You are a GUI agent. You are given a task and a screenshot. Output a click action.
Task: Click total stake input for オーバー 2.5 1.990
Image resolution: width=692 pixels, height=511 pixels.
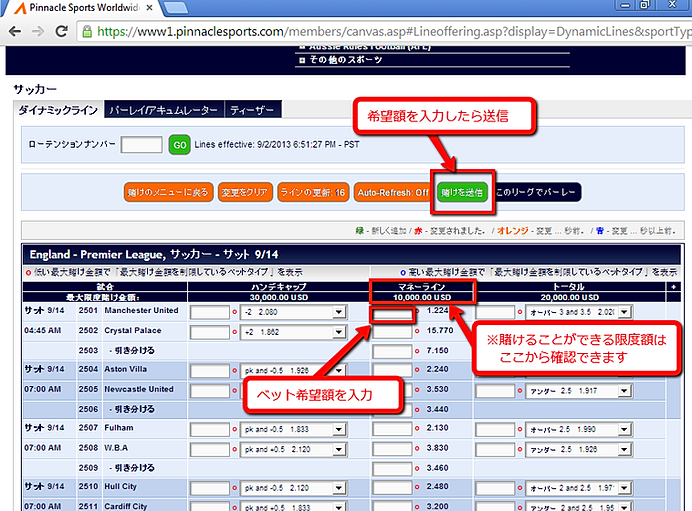pos(495,429)
